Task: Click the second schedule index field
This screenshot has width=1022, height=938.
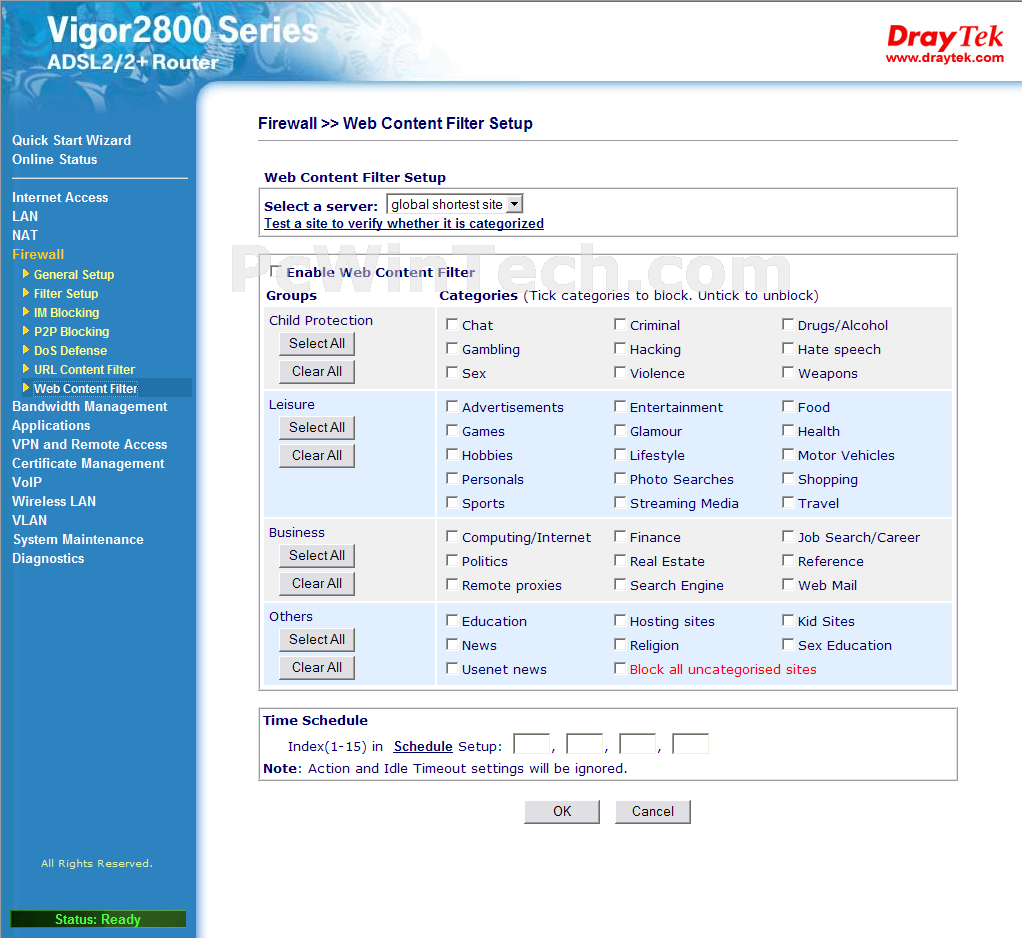Action: tap(585, 744)
